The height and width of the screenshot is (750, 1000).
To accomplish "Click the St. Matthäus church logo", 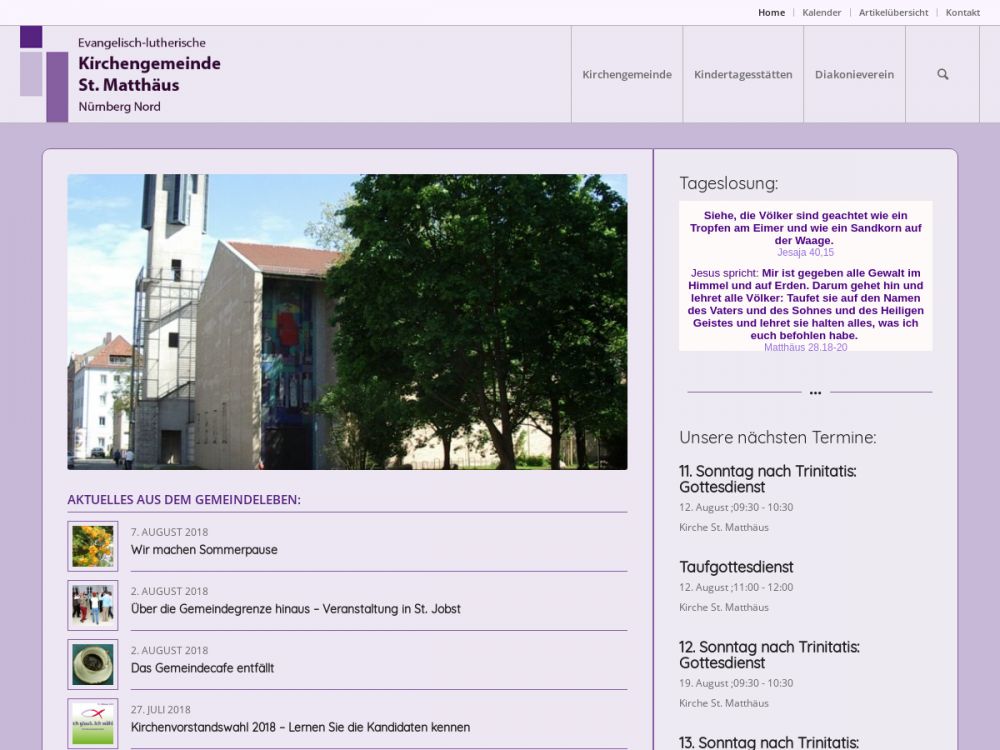I will pos(121,74).
